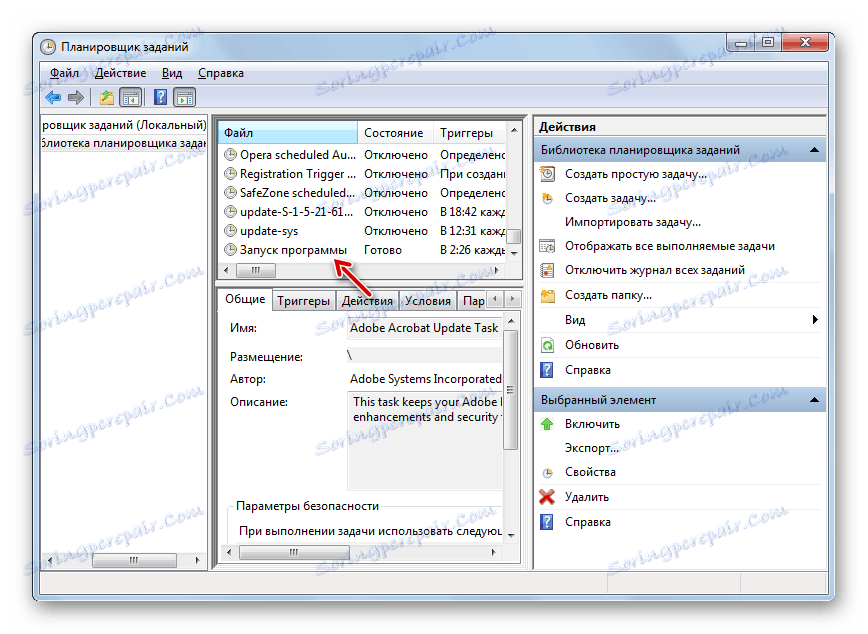Select the Библиотека планировщика tree node

pos(124,143)
